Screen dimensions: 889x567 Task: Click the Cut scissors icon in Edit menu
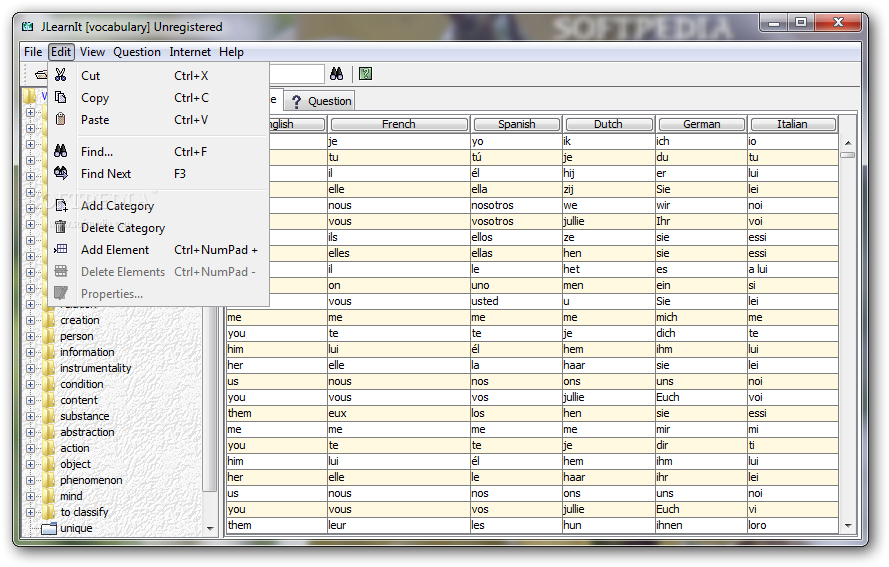61,75
